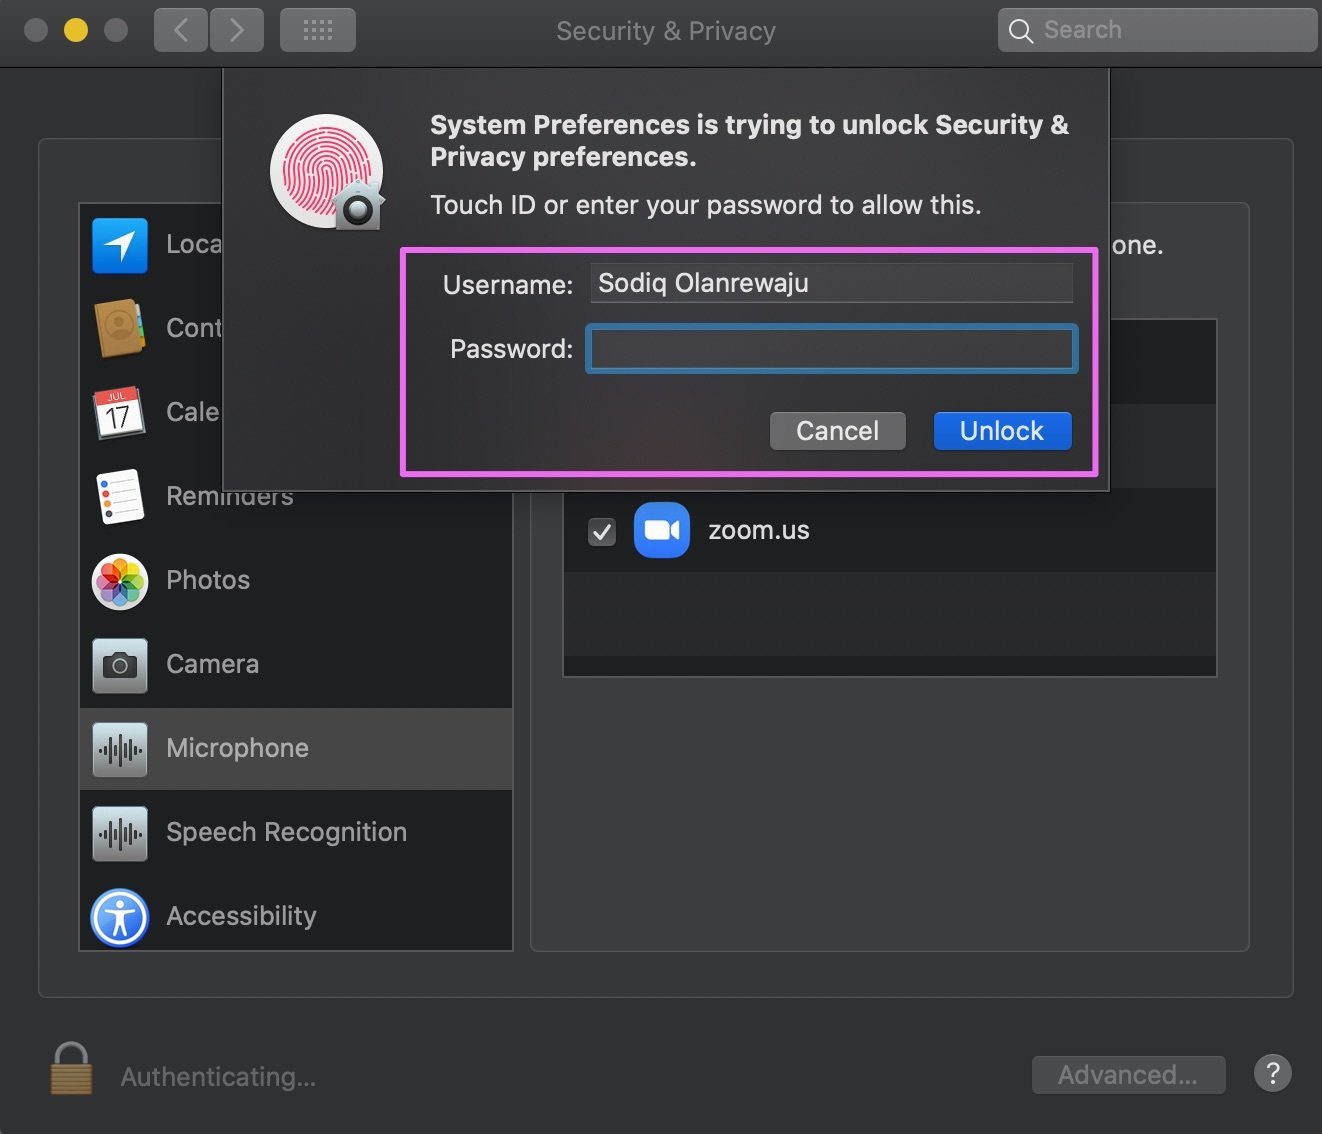This screenshot has width=1322, height=1134.
Task: Go back with the left chevron button
Action: coord(181,30)
